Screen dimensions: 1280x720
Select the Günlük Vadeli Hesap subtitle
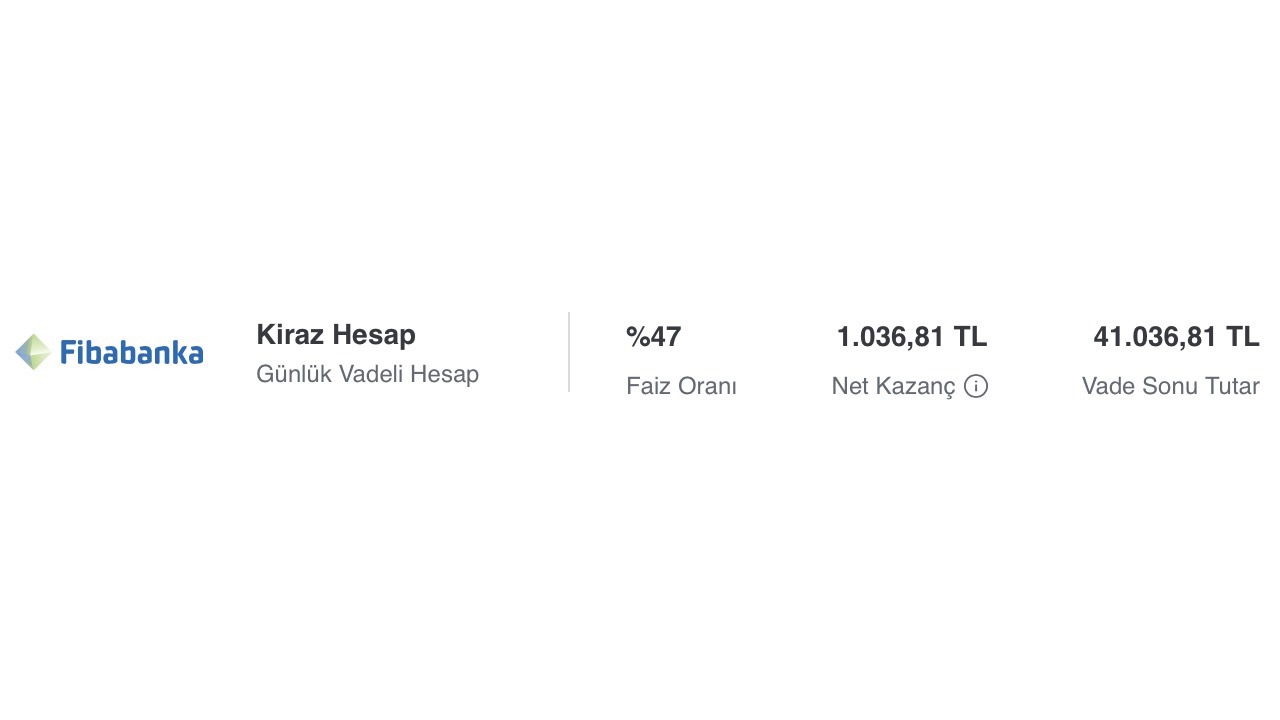(367, 374)
